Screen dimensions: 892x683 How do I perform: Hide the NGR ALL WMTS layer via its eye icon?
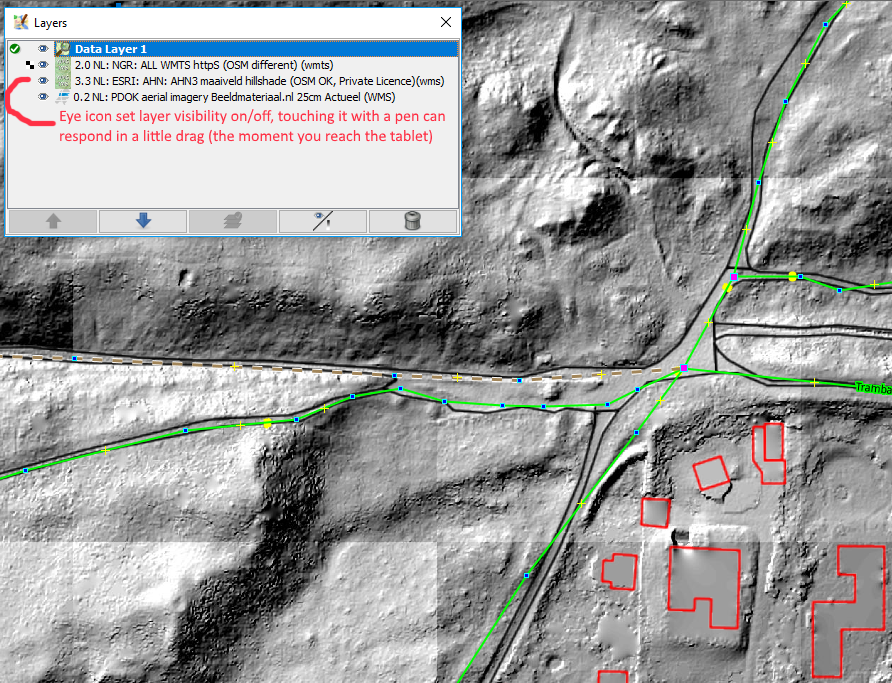(43, 65)
